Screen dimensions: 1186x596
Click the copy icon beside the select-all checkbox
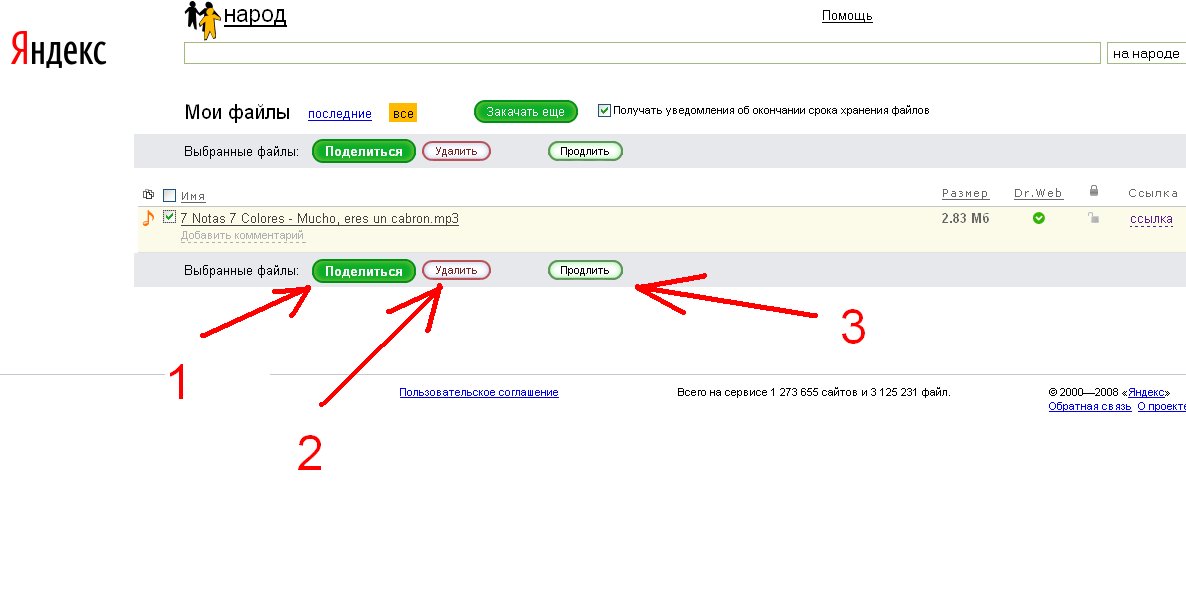(148, 194)
